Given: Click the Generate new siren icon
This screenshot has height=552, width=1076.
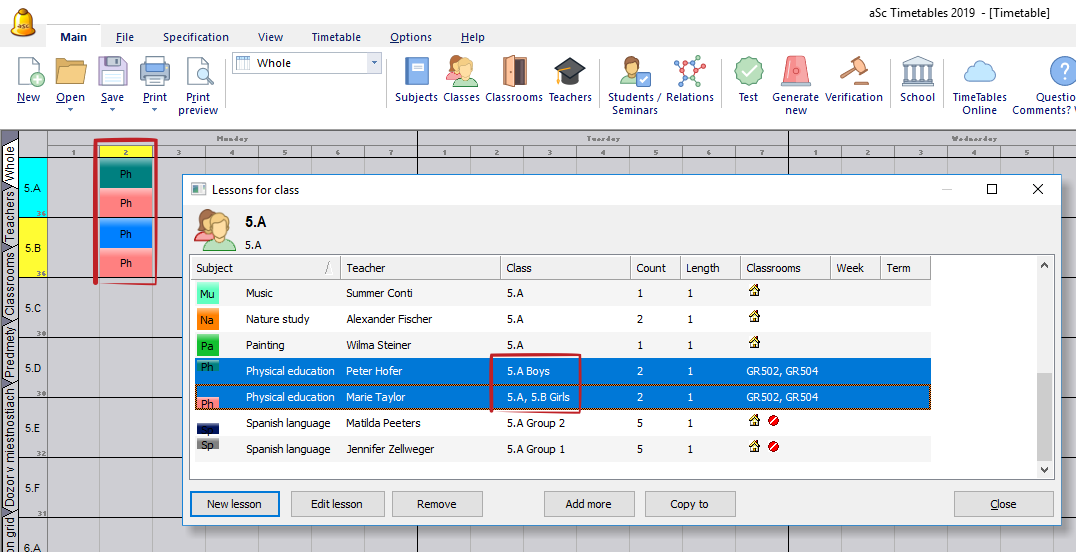Looking at the screenshot, I should (x=795, y=73).
